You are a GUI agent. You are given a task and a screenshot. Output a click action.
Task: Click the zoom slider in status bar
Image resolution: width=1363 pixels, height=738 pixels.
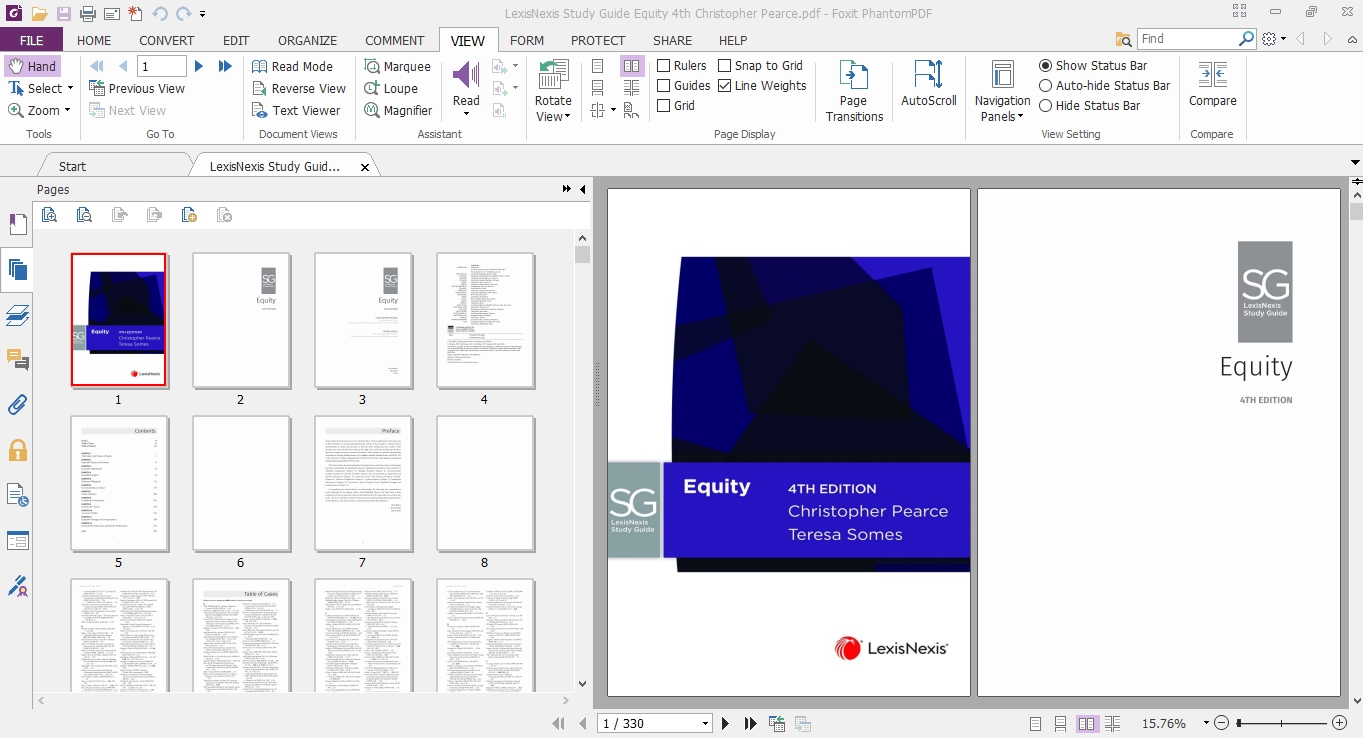click(x=1283, y=723)
